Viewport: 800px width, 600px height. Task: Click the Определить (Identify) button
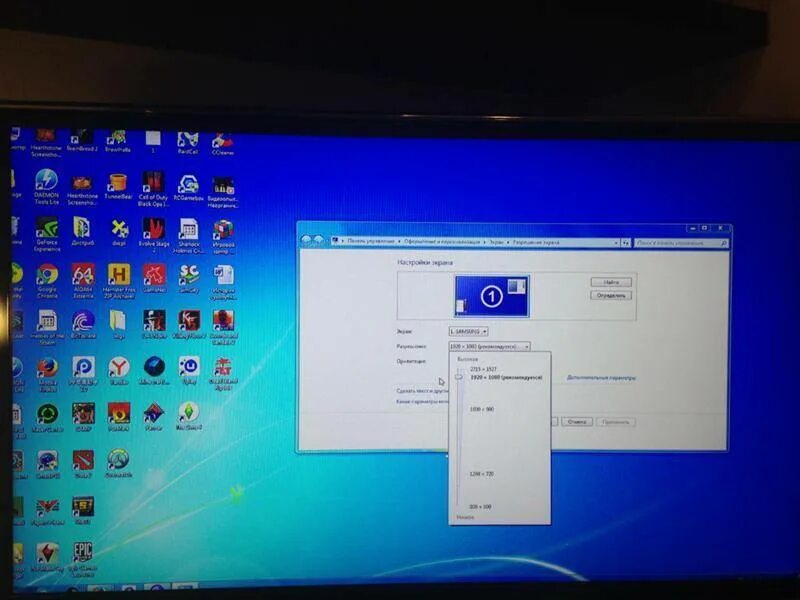611,295
